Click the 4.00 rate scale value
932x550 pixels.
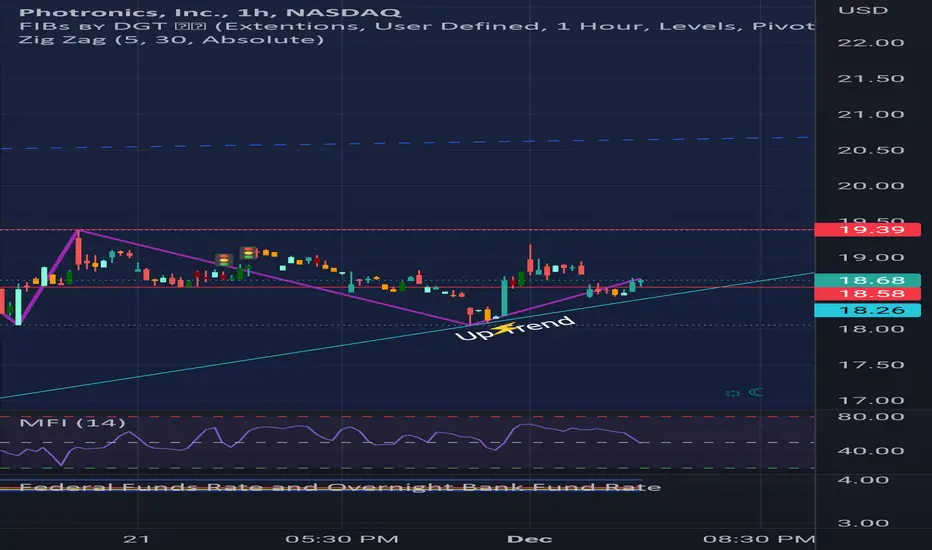click(862, 480)
